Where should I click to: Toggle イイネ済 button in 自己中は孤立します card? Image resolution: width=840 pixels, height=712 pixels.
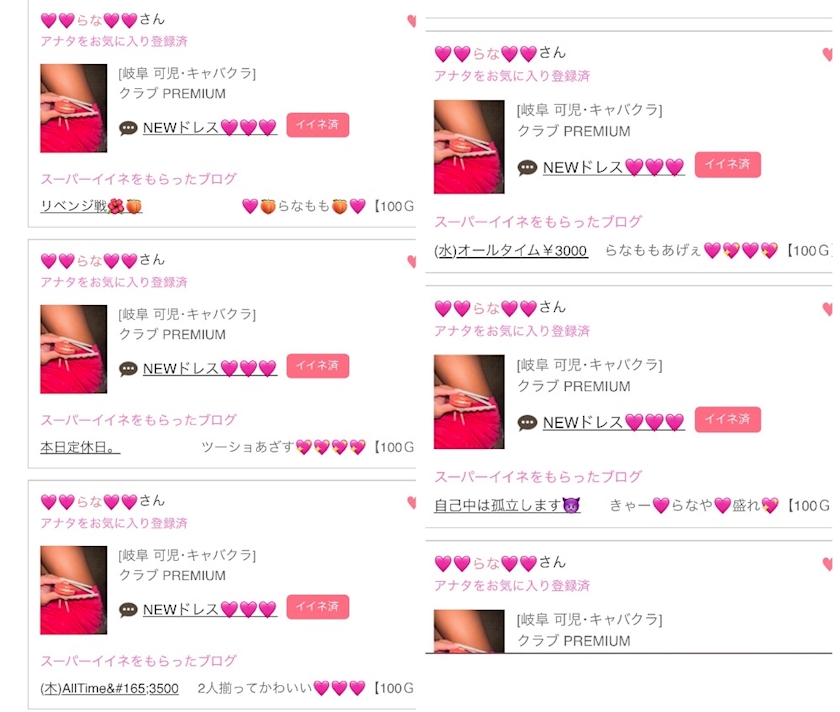(x=728, y=419)
